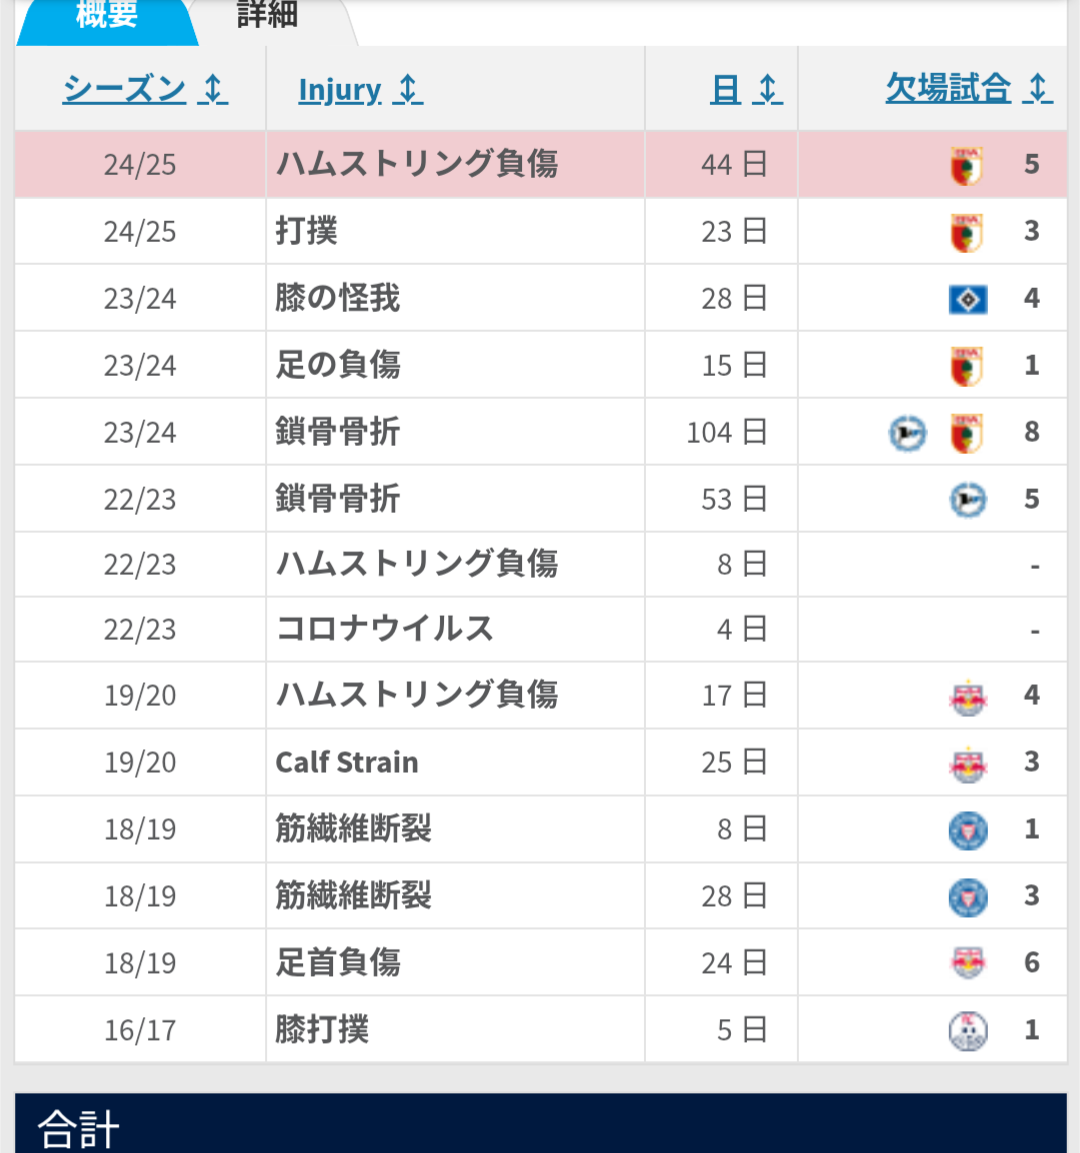Screen dimensions: 1080x1153
Task: Sort table by the シーズン header link
Action: [x=124, y=89]
